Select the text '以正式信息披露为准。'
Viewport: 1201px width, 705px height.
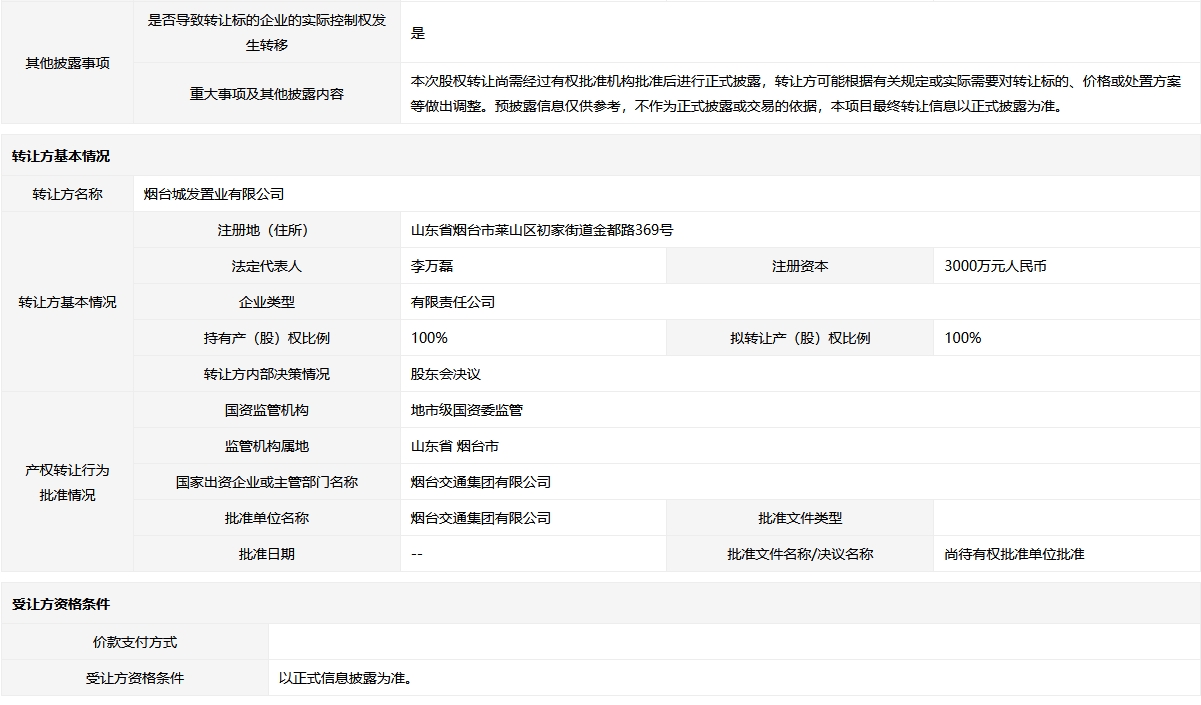click(x=346, y=678)
